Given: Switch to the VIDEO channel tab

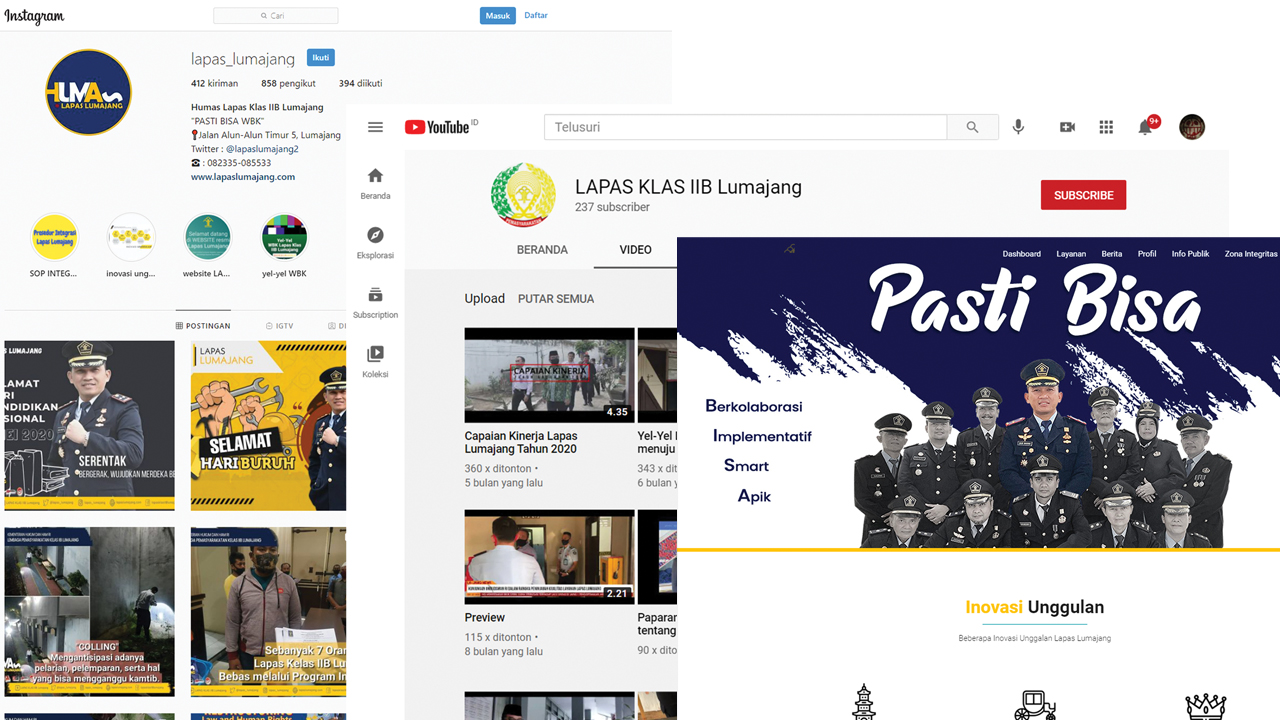Looking at the screenshot, I should point(635,250).
